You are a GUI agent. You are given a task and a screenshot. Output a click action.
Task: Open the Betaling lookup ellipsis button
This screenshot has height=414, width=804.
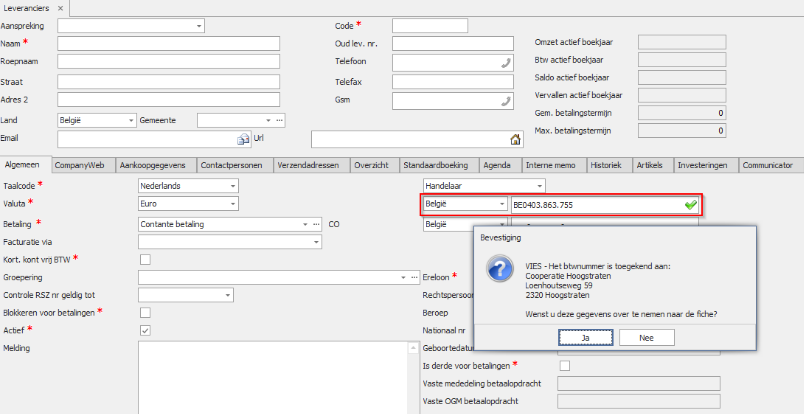click(x=316, y=225)
